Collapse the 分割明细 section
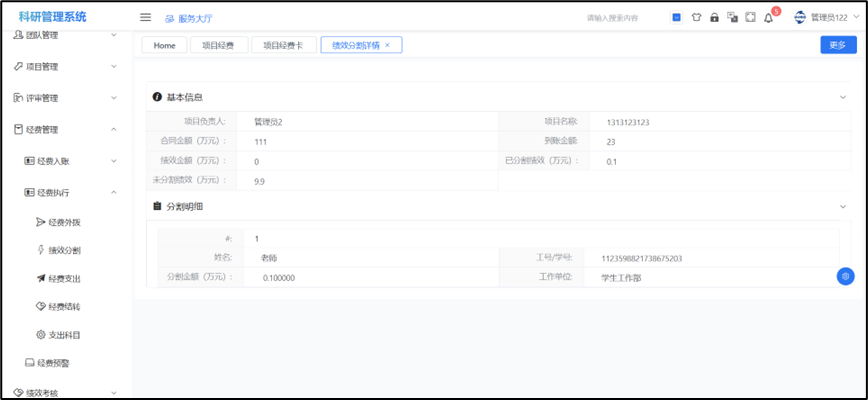This screenshot has height=400, width=868. pos(843,206)
